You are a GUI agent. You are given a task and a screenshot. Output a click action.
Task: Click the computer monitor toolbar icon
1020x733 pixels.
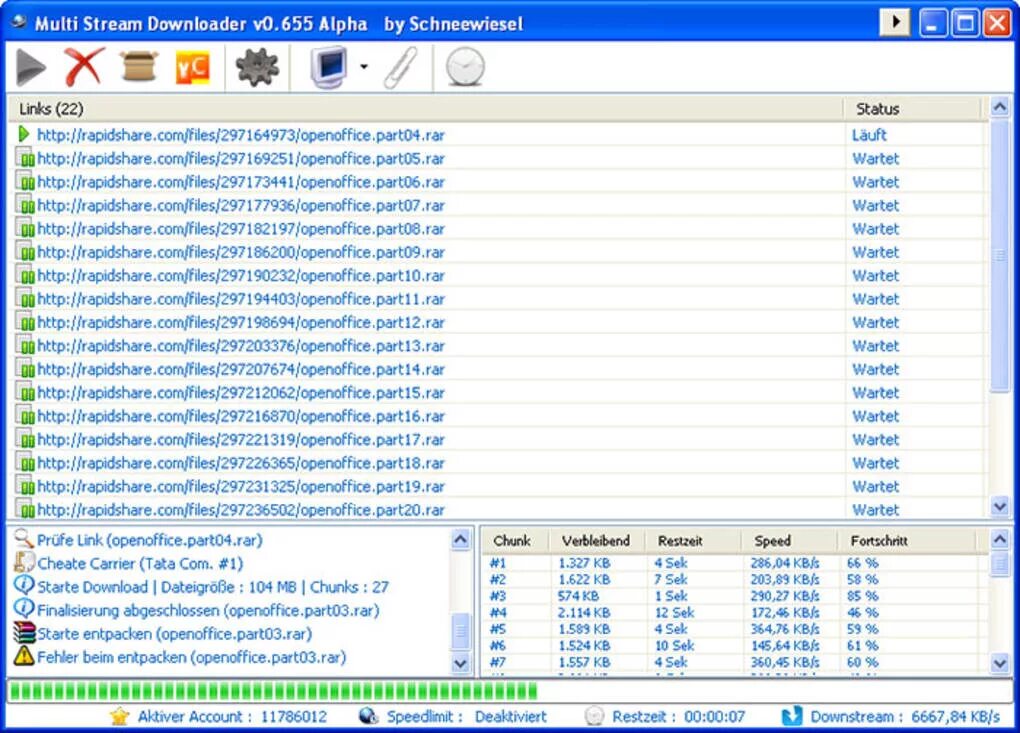[x=330, y=67]
